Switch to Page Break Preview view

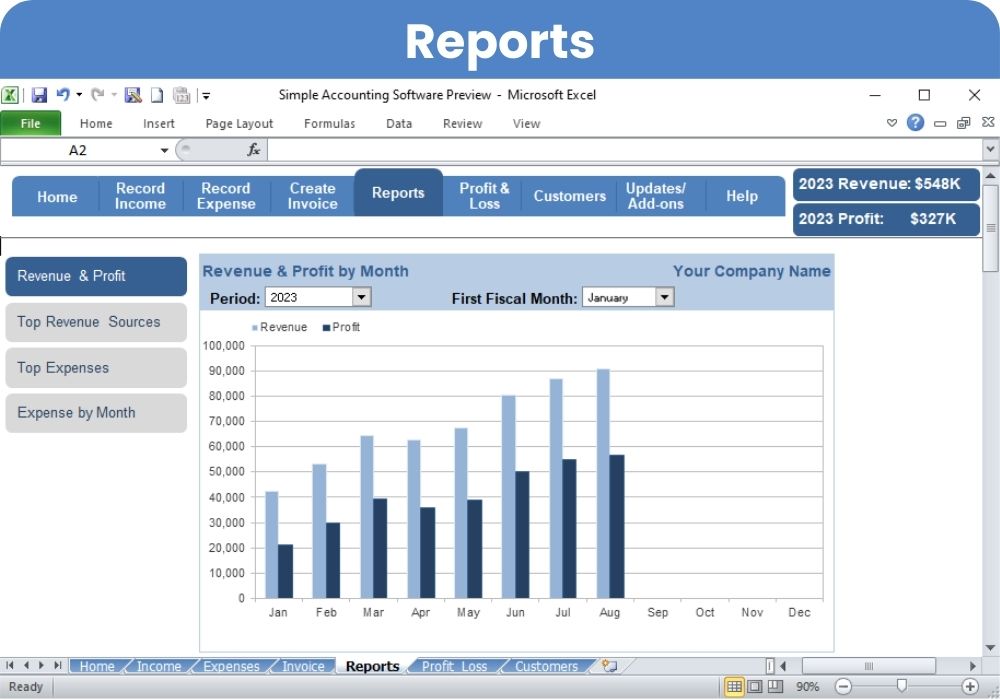pos(775,687)
